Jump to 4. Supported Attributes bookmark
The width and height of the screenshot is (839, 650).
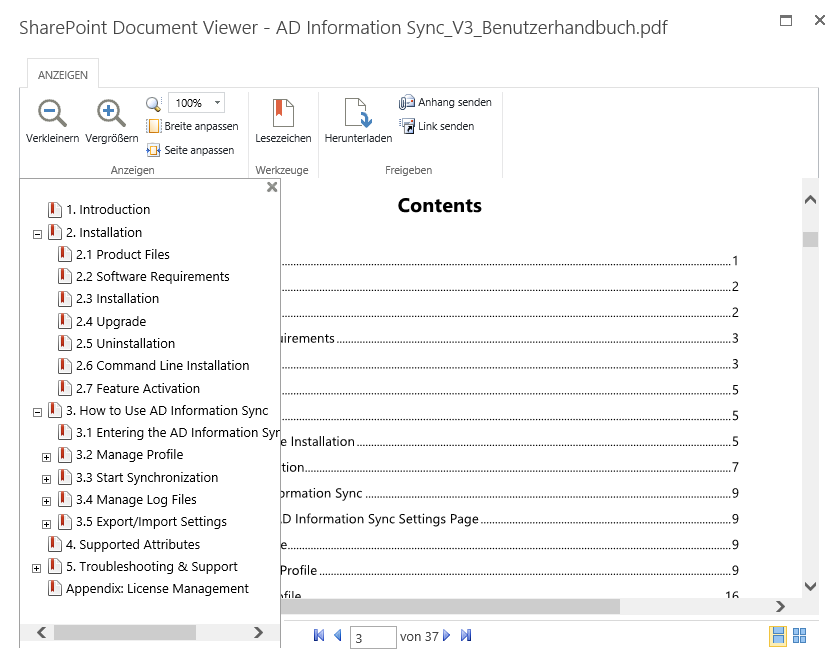[x=133, y=545]
